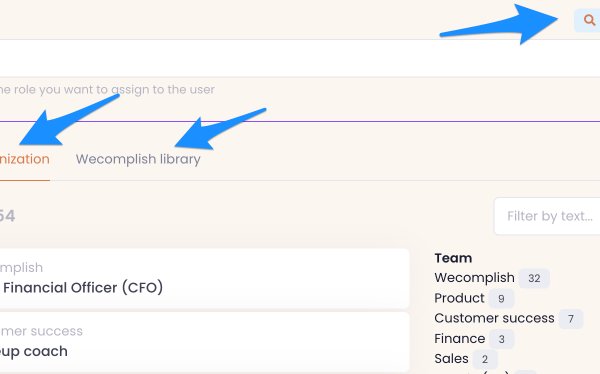The width and height of the screenshot is (600, 374).
Task: Click the role assignment hint text
Action: pyautogui.click(x=107, y=90)
